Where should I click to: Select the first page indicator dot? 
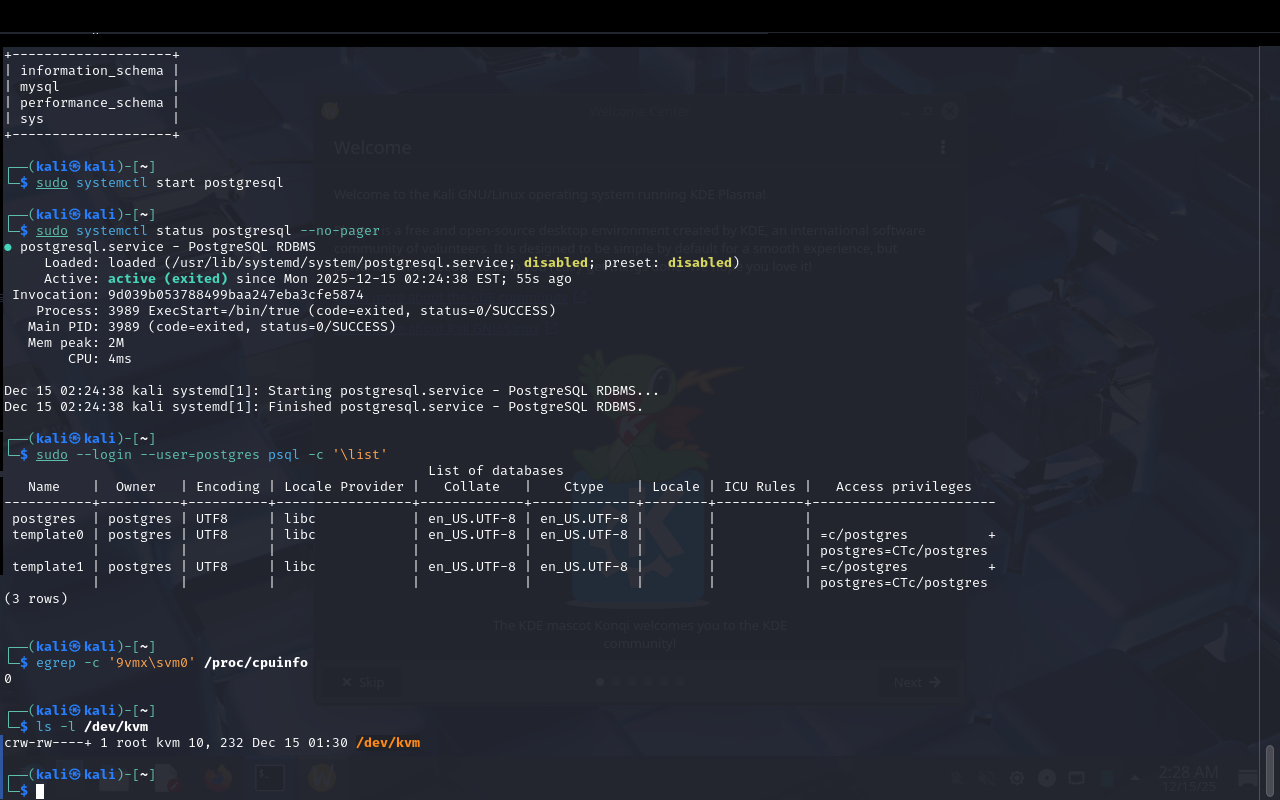click(600, 682)
